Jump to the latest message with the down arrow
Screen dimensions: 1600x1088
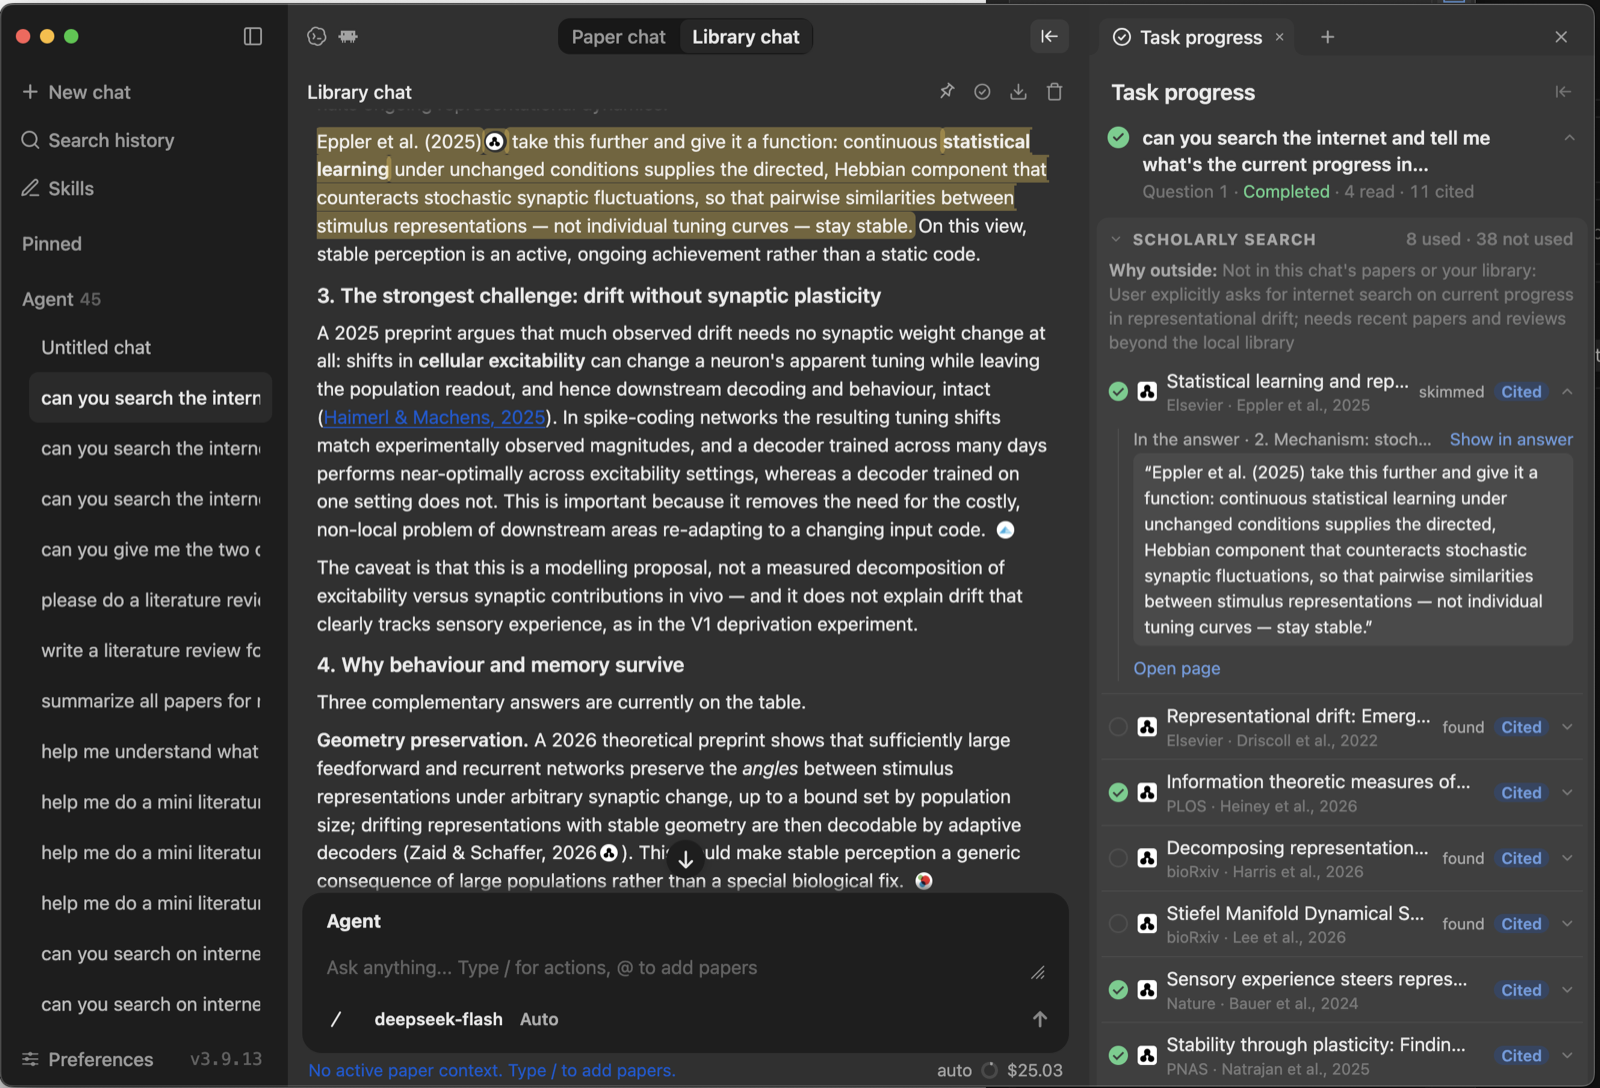click(685, 858)
